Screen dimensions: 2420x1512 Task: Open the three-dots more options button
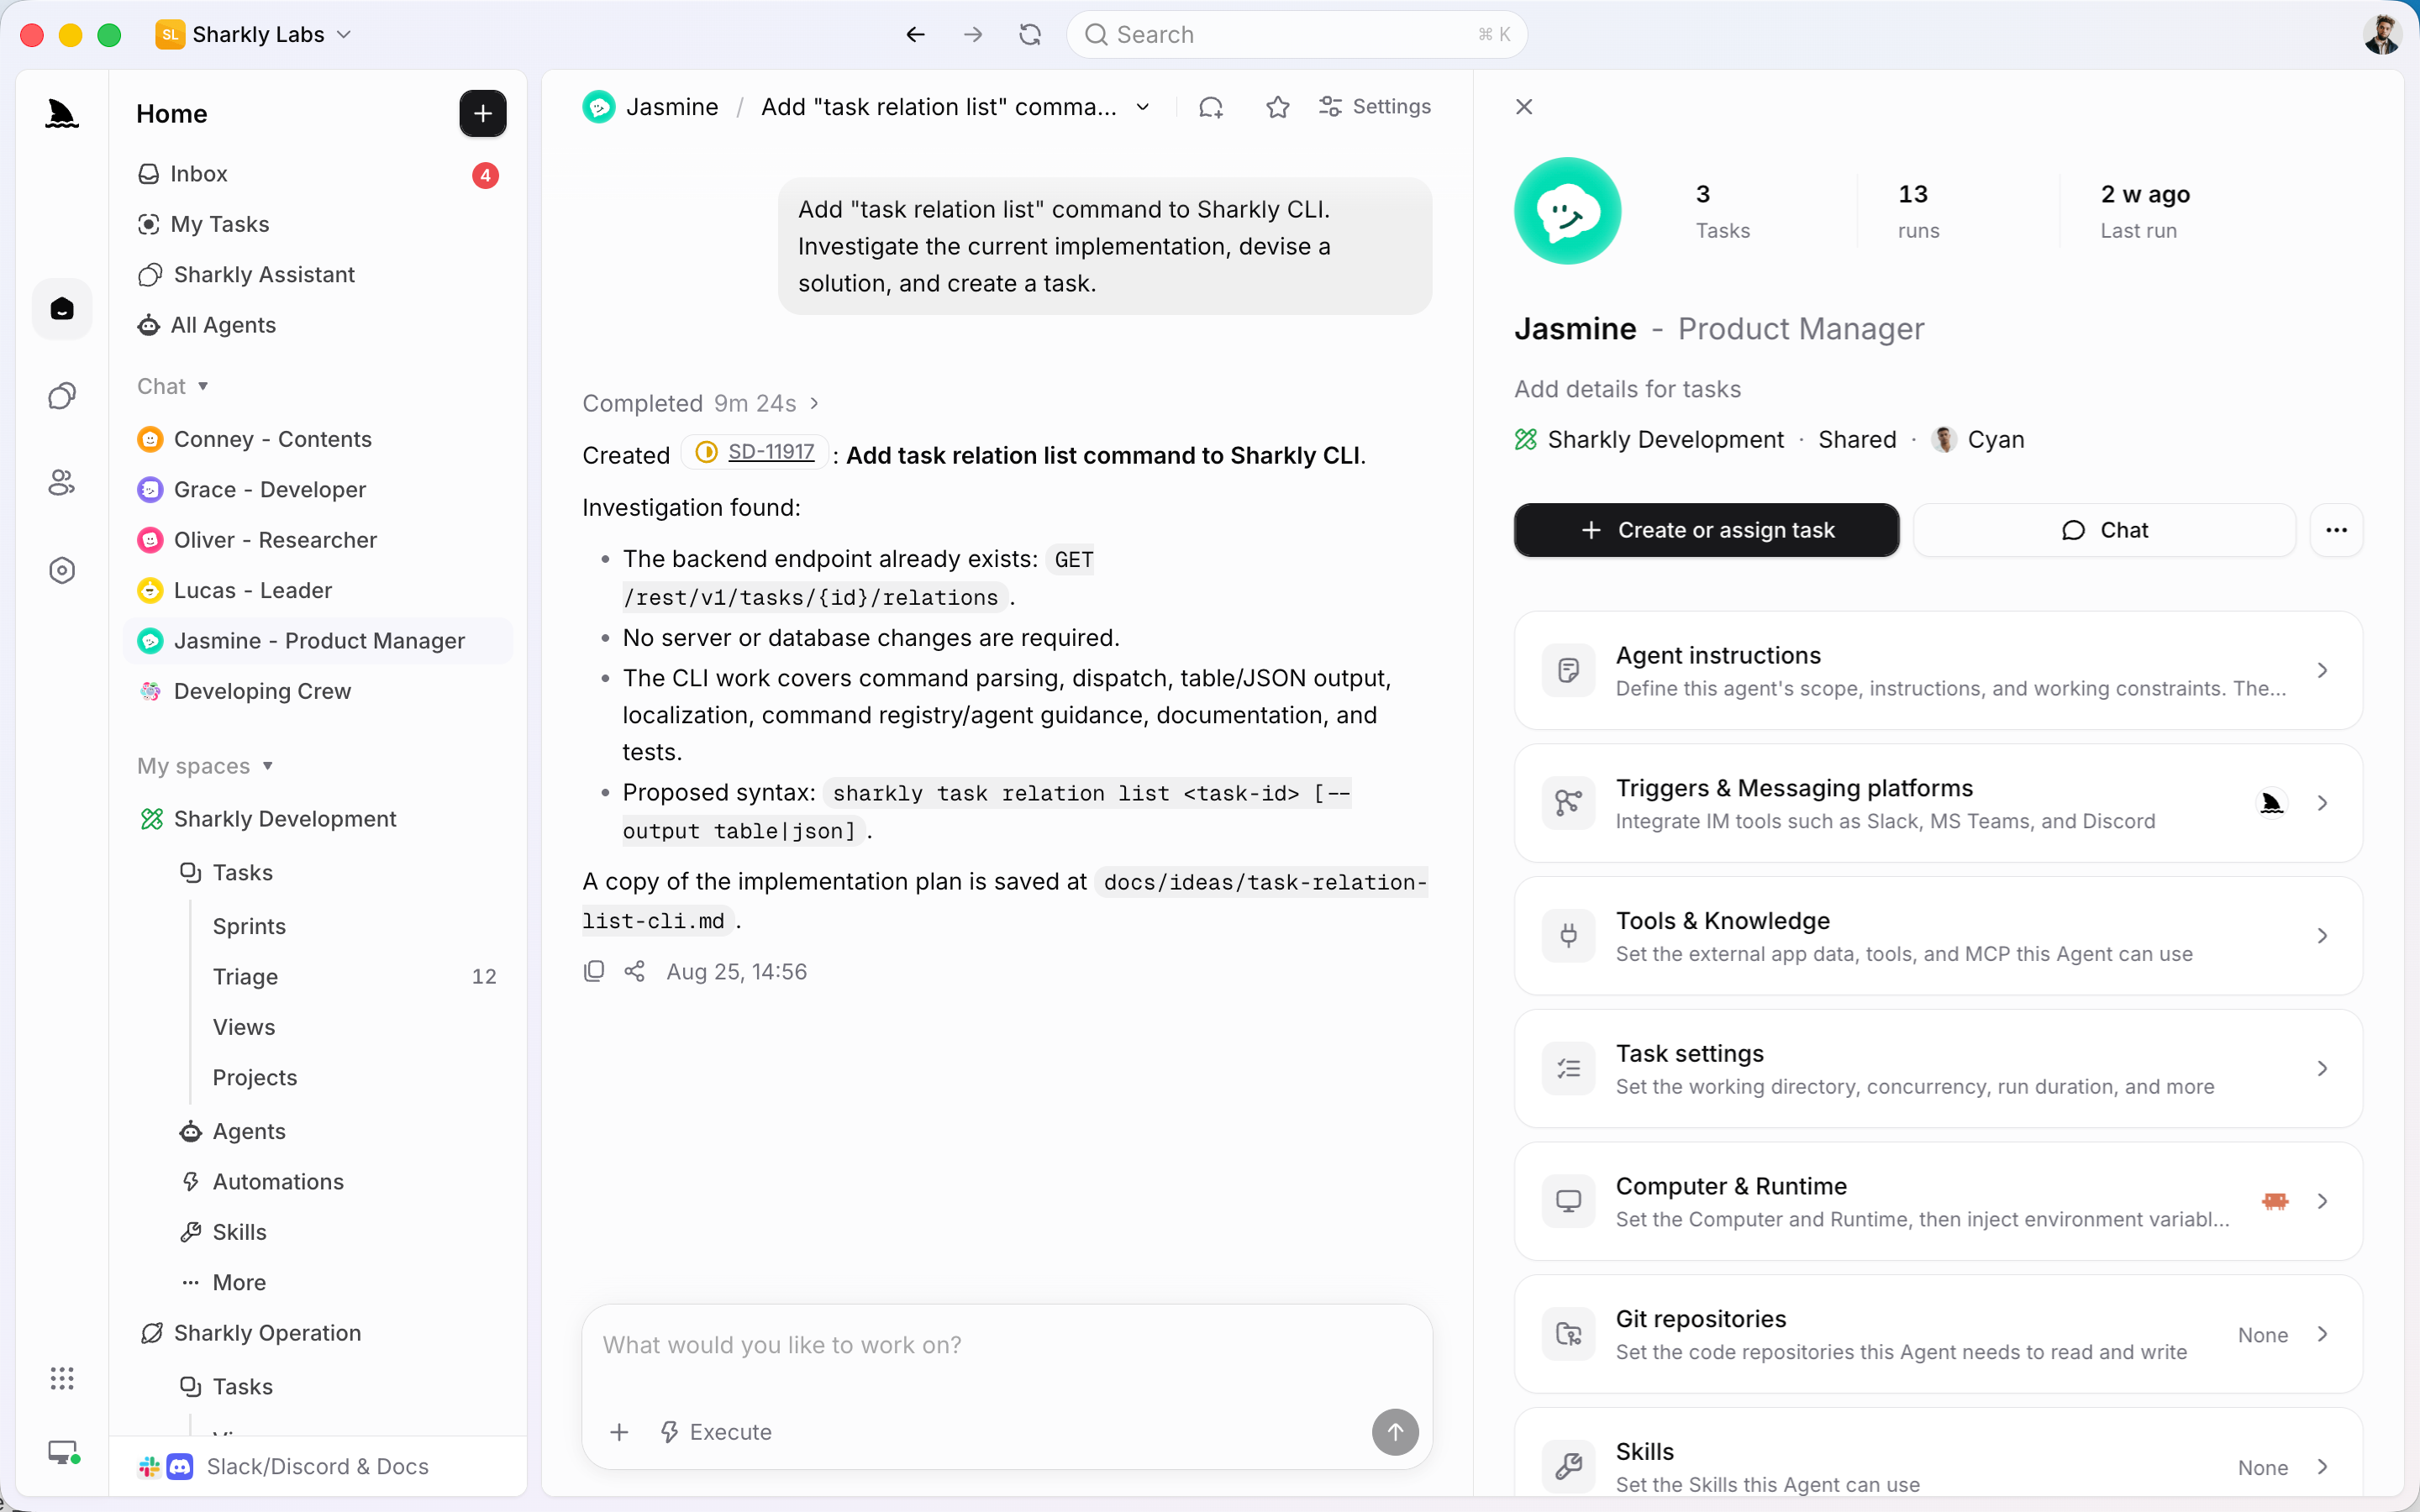pyautogui.click(x=2336, y=530)
